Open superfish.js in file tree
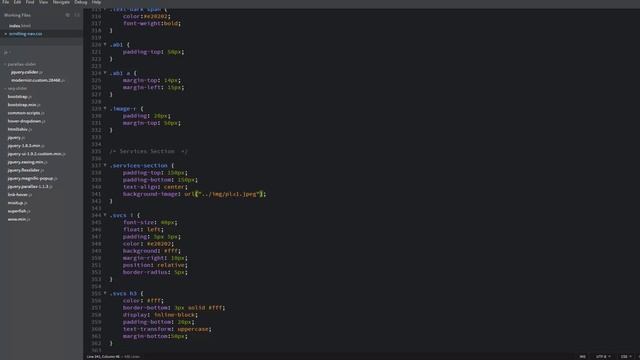640x360 pixels. pos(19,211)
